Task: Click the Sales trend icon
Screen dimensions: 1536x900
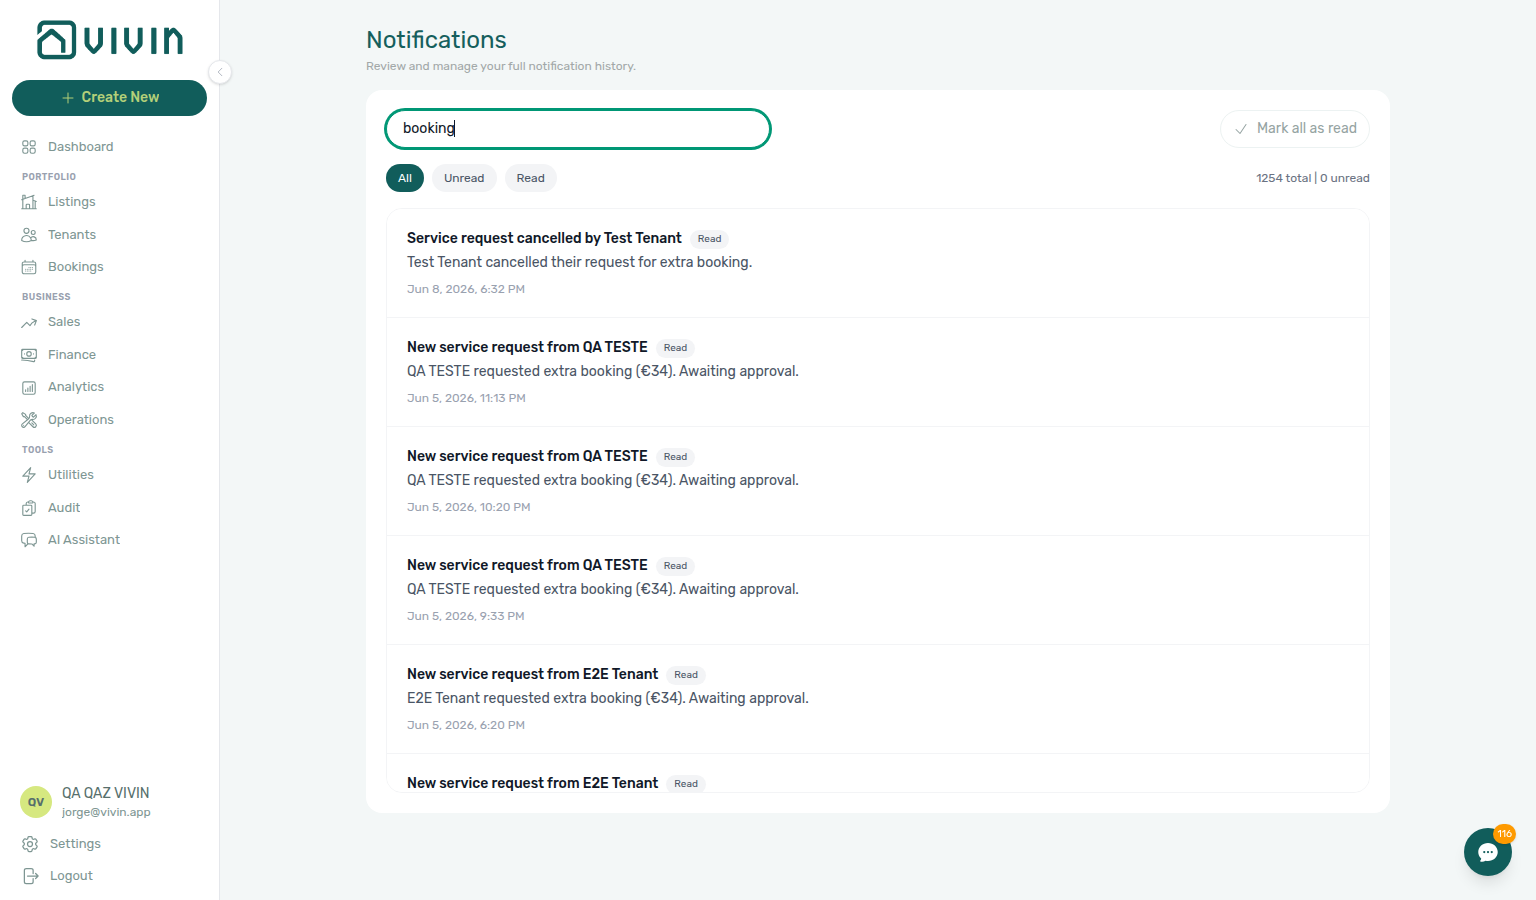Action: (x=29, y=322)
